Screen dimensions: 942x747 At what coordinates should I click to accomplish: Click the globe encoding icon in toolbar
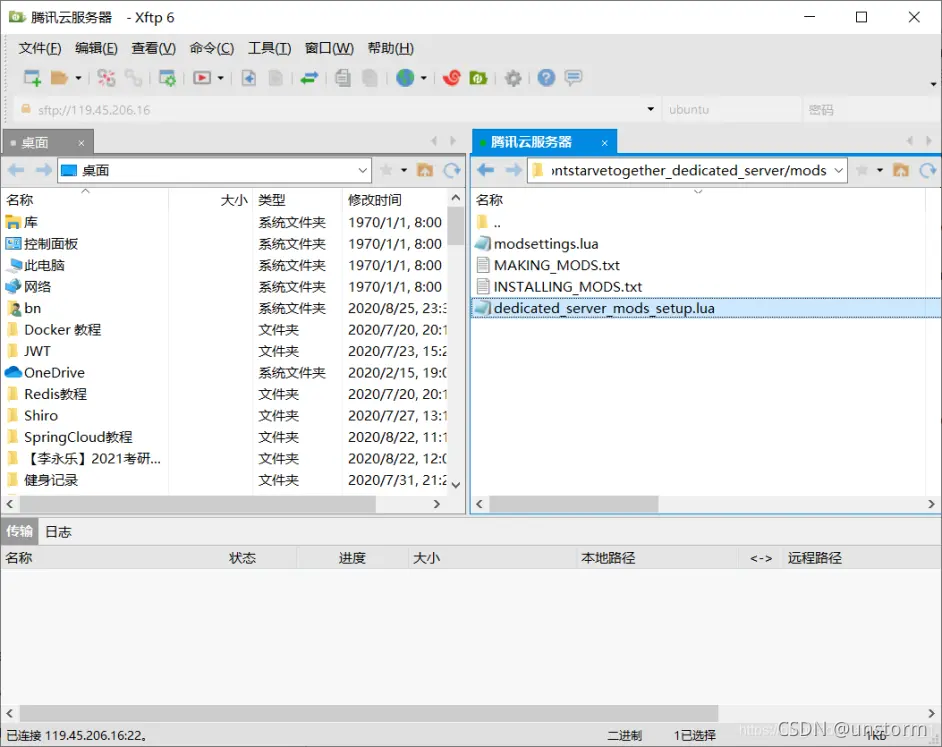pyautogui.click(x=406, y=78)
